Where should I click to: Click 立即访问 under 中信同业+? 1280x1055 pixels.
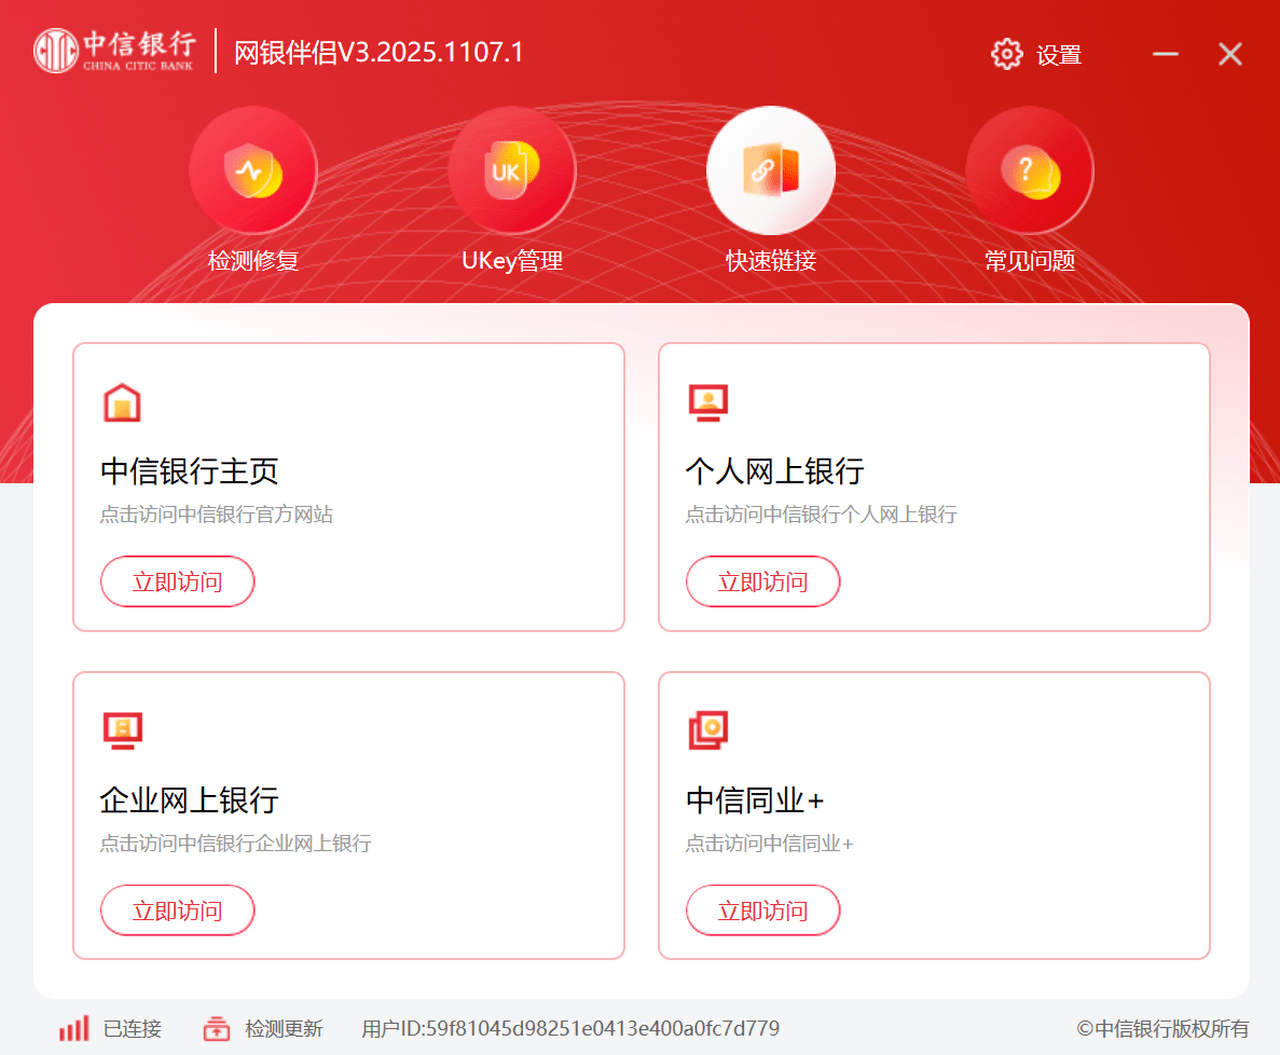(x=763, y=910)
